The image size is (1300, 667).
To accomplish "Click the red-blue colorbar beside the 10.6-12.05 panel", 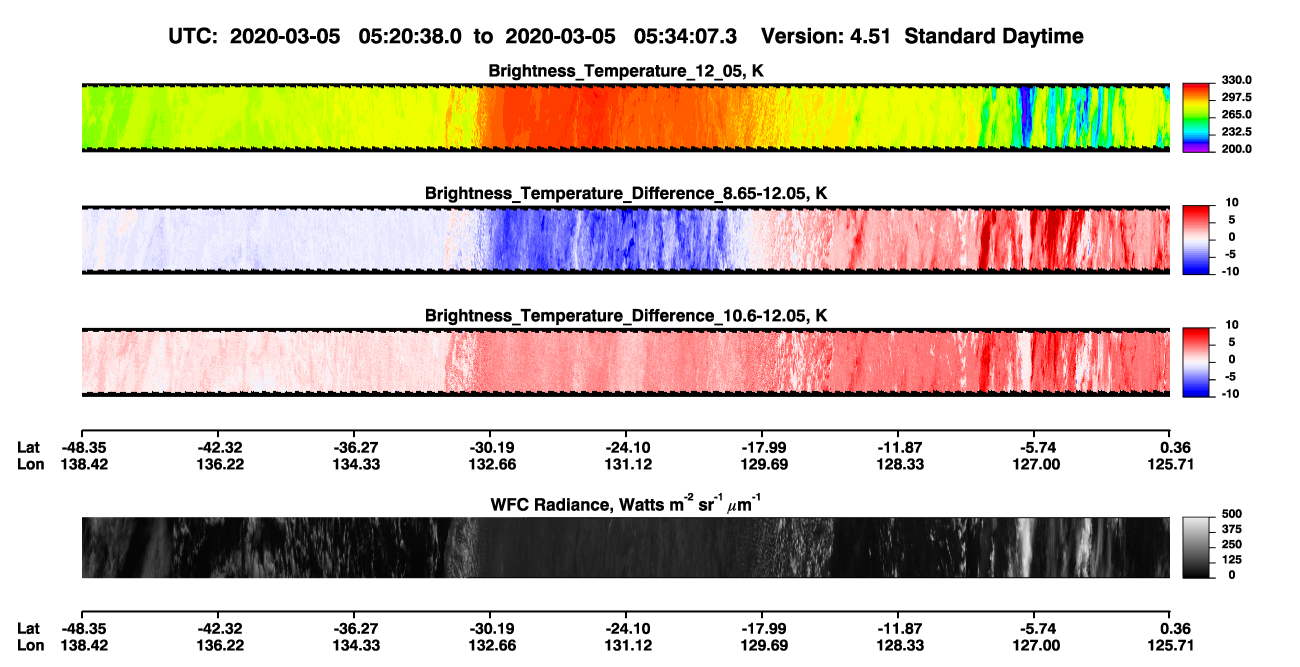I will pyautogui.click(x=1196, y=361).
